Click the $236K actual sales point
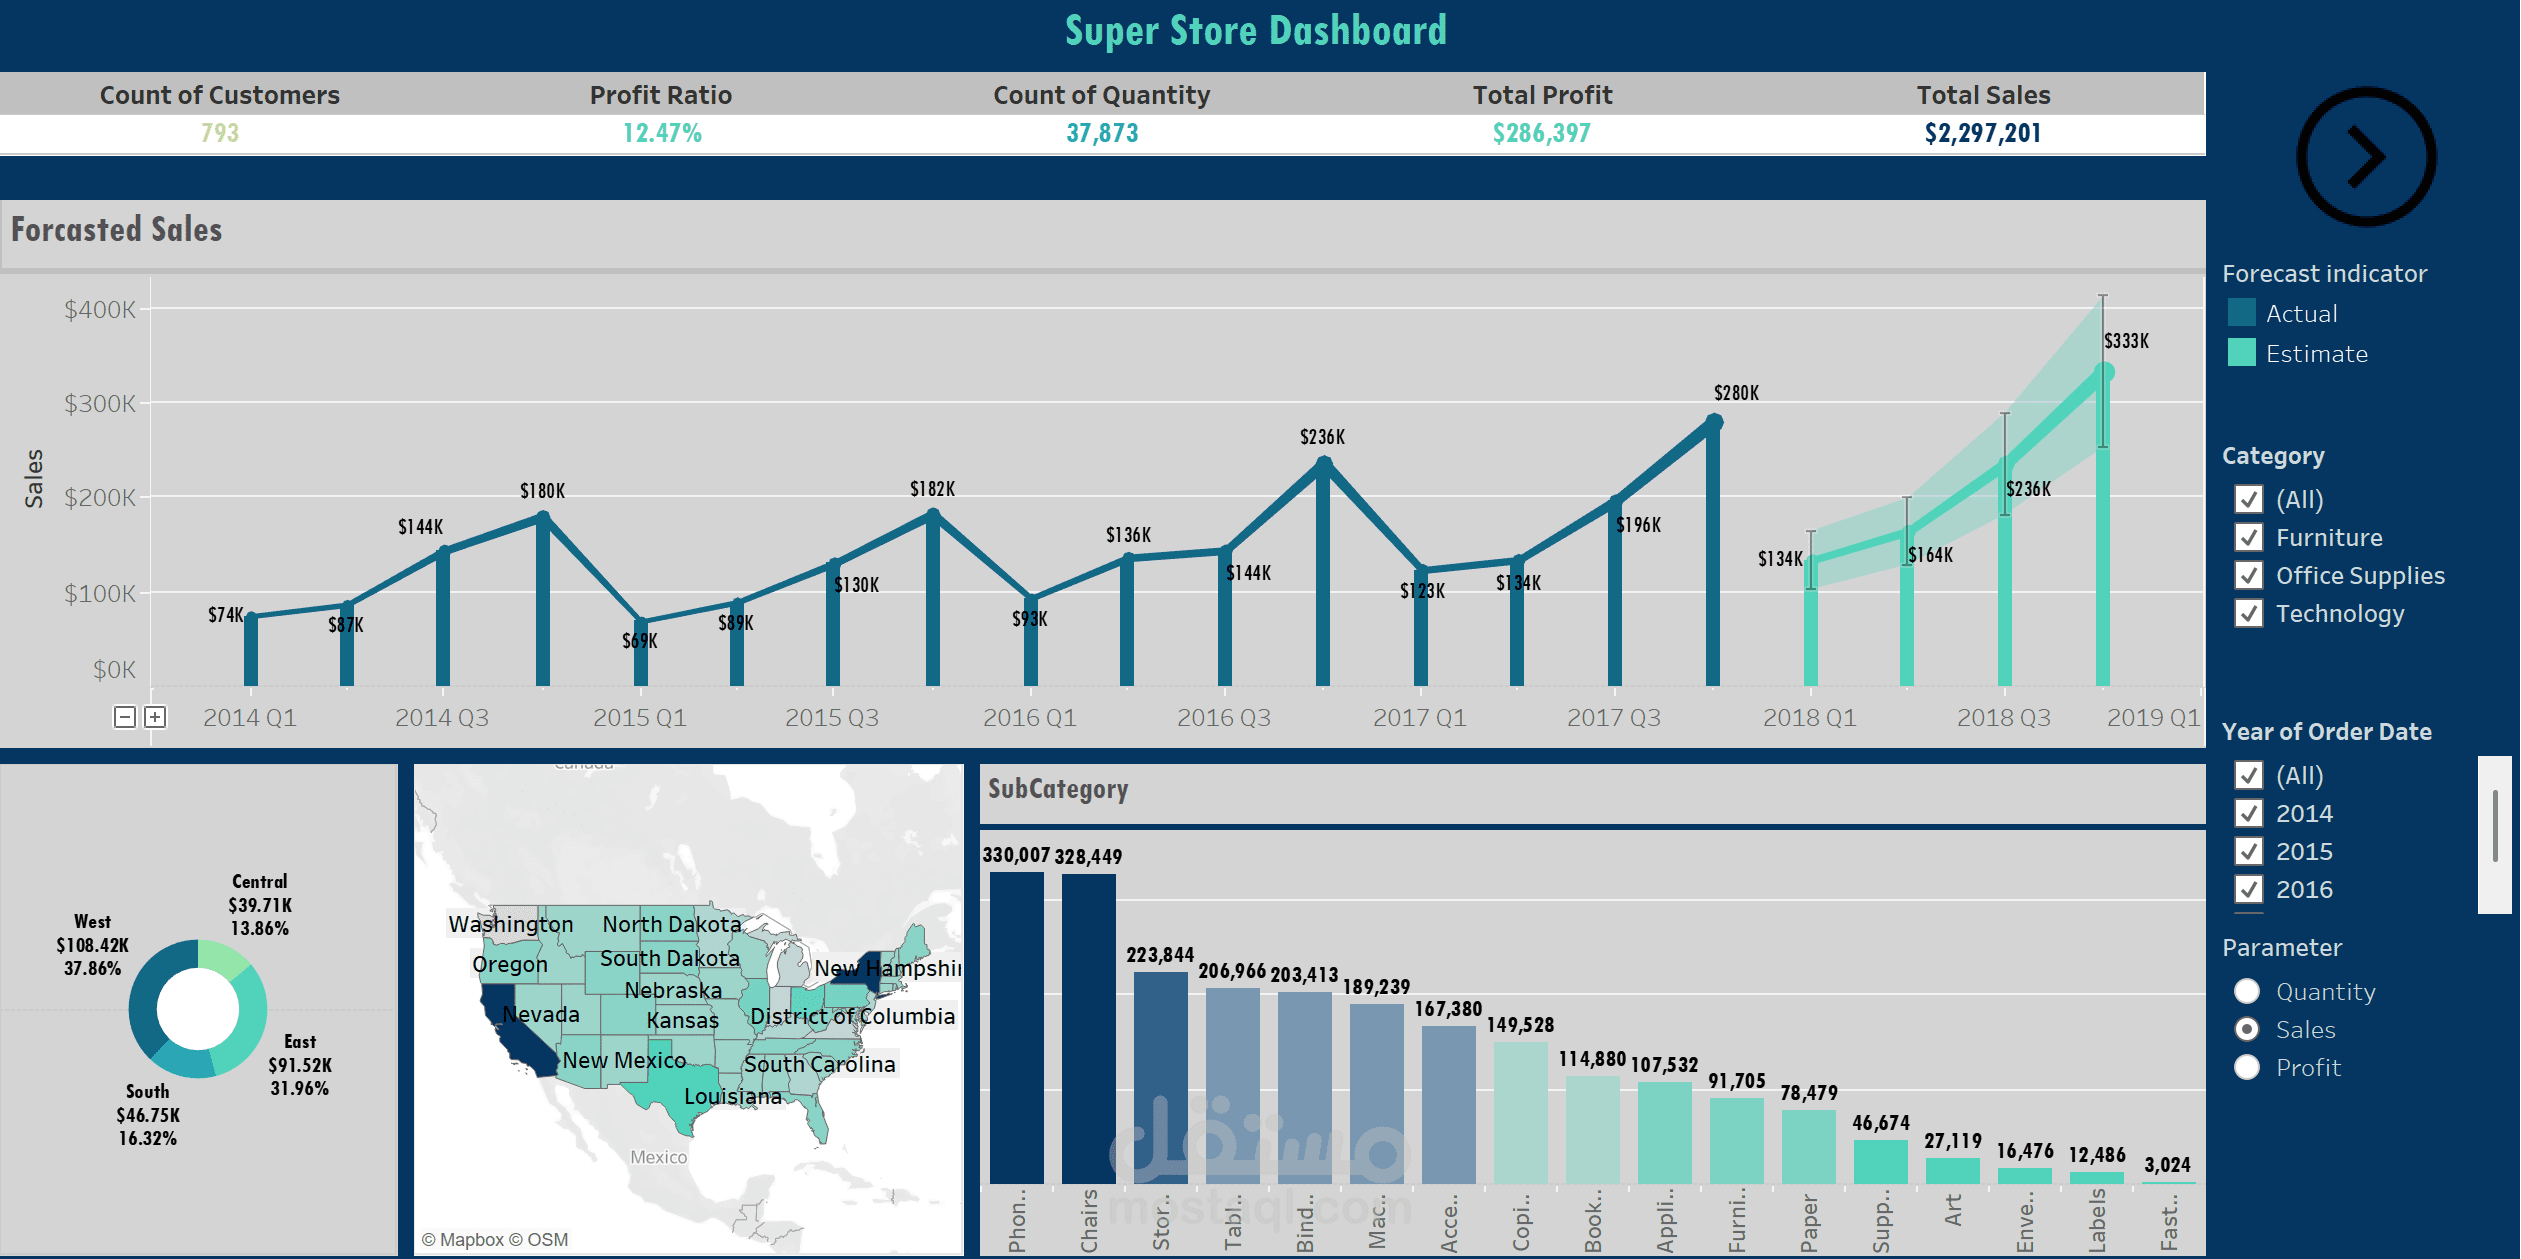This screenshot has width=2521, height=1259. (x=1324, y=464)
